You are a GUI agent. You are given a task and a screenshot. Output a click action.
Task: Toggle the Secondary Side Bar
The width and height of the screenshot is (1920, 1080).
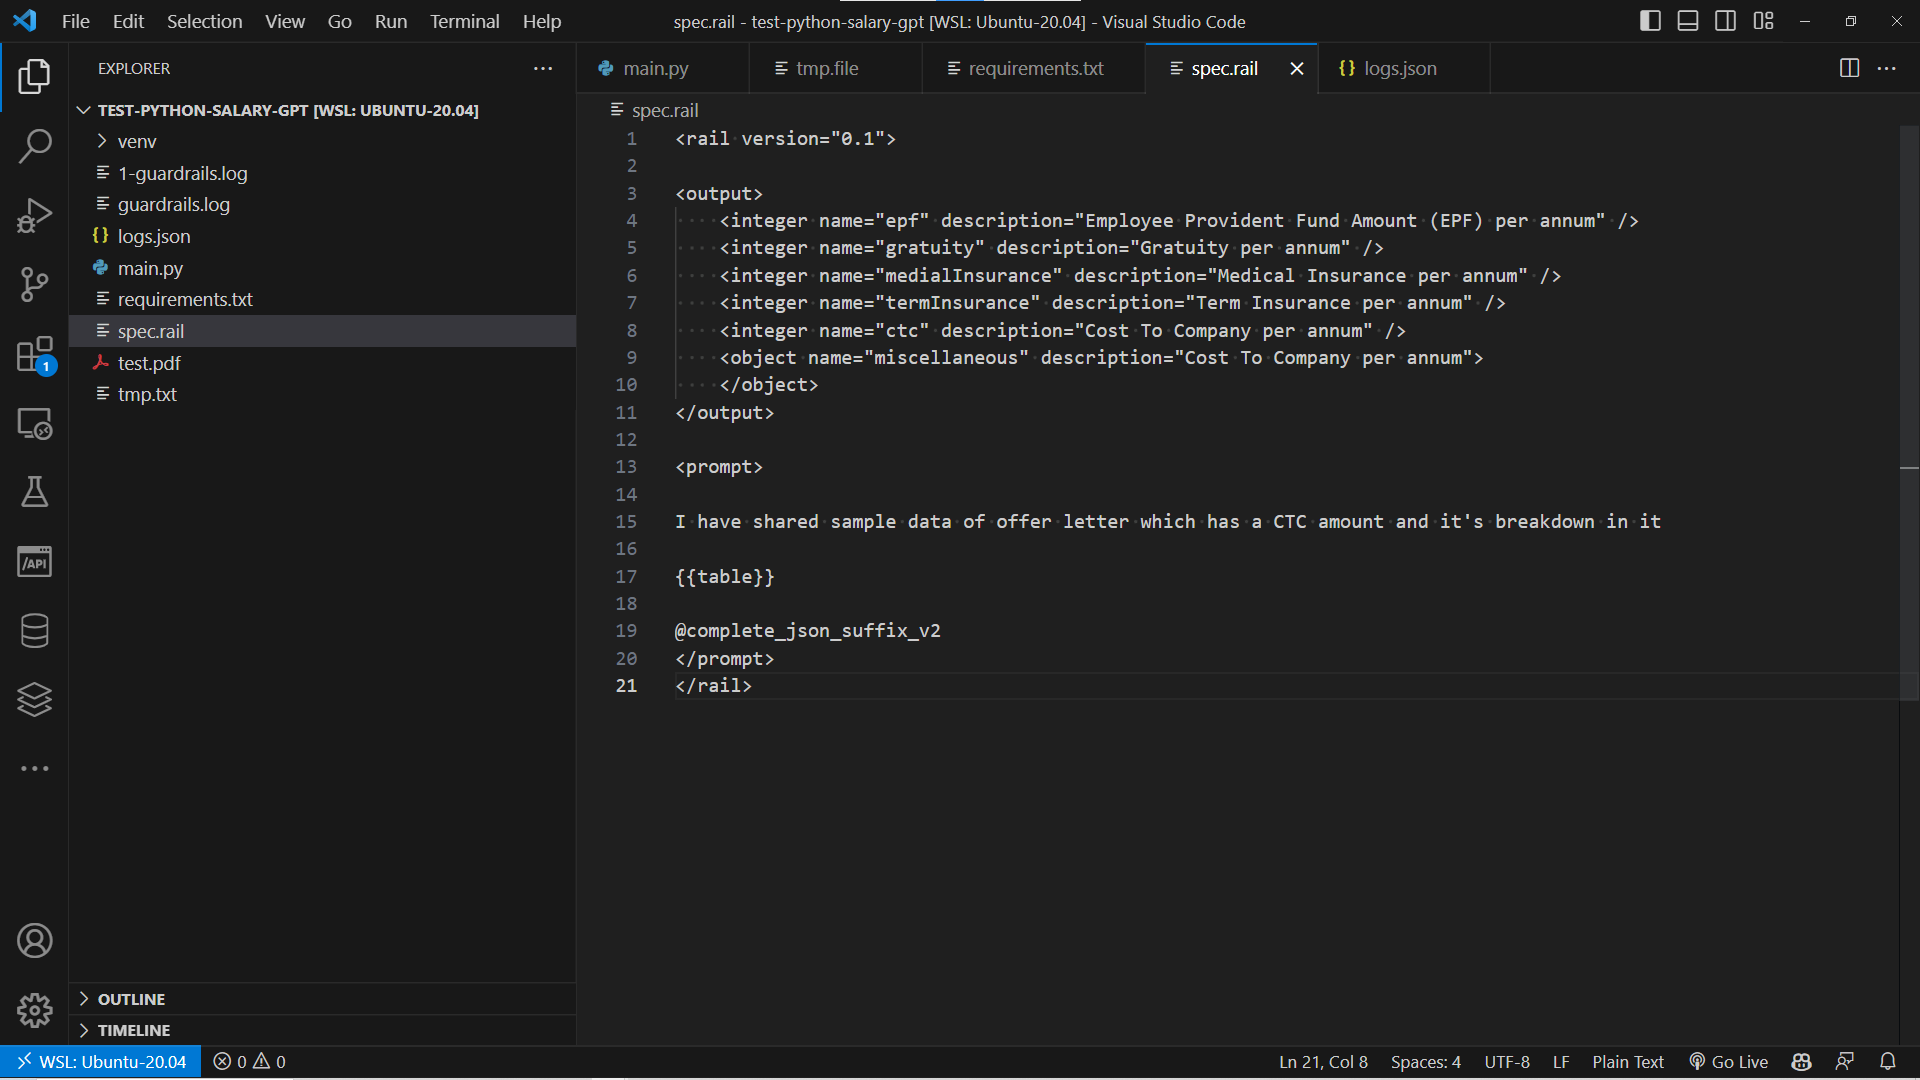[1725, 20]
